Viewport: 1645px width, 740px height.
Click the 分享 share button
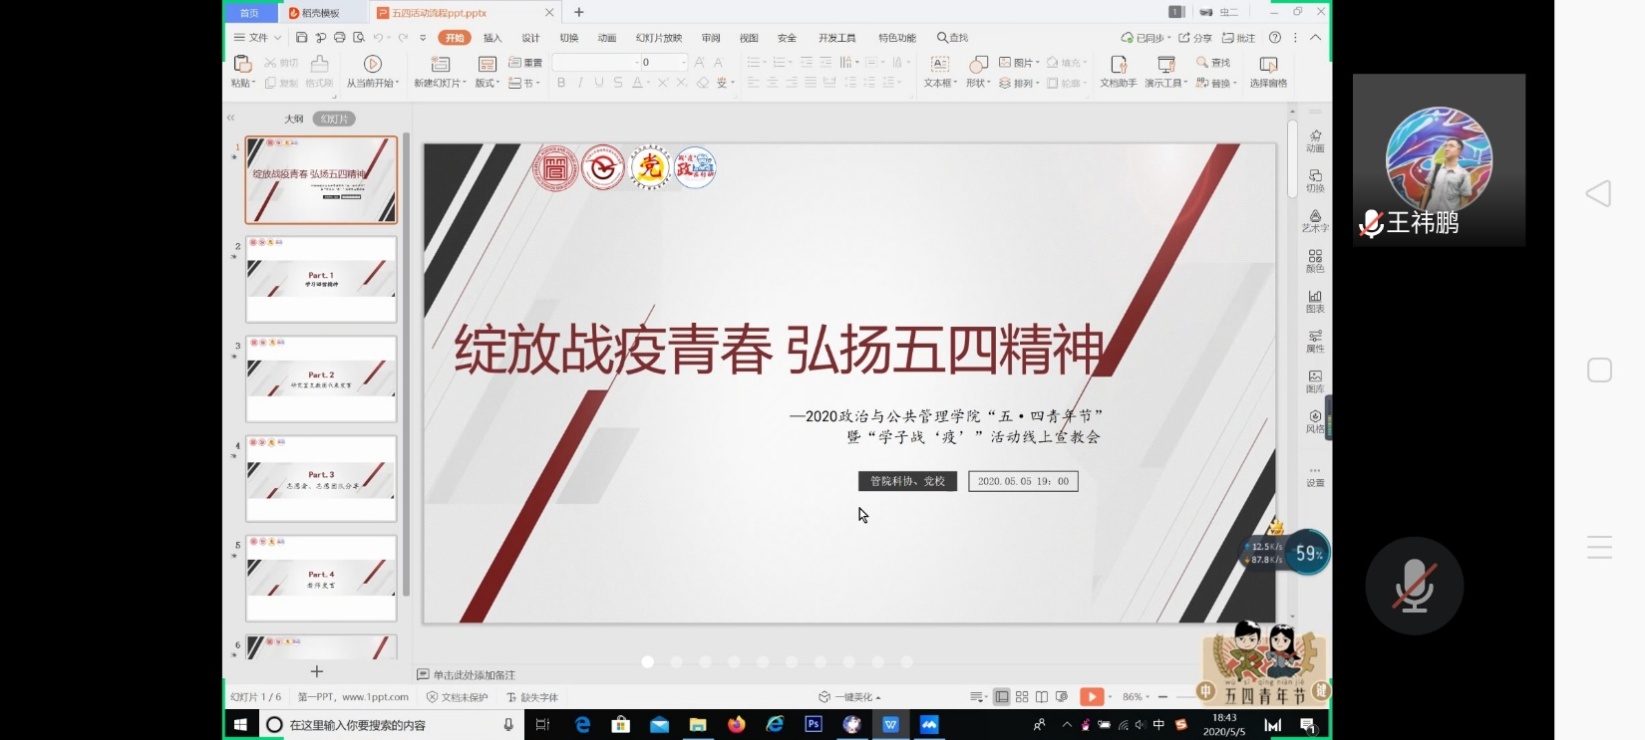tap(1196, 38)
